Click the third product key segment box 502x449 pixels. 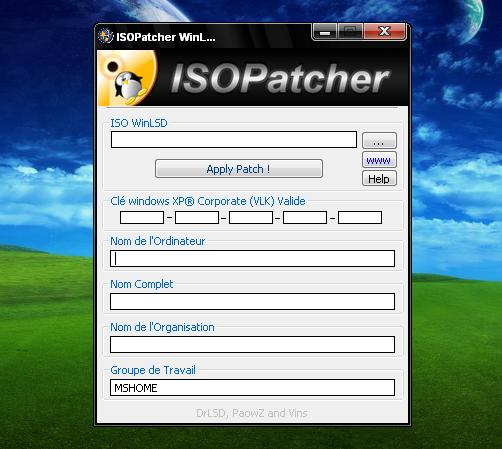pos(251,217)
